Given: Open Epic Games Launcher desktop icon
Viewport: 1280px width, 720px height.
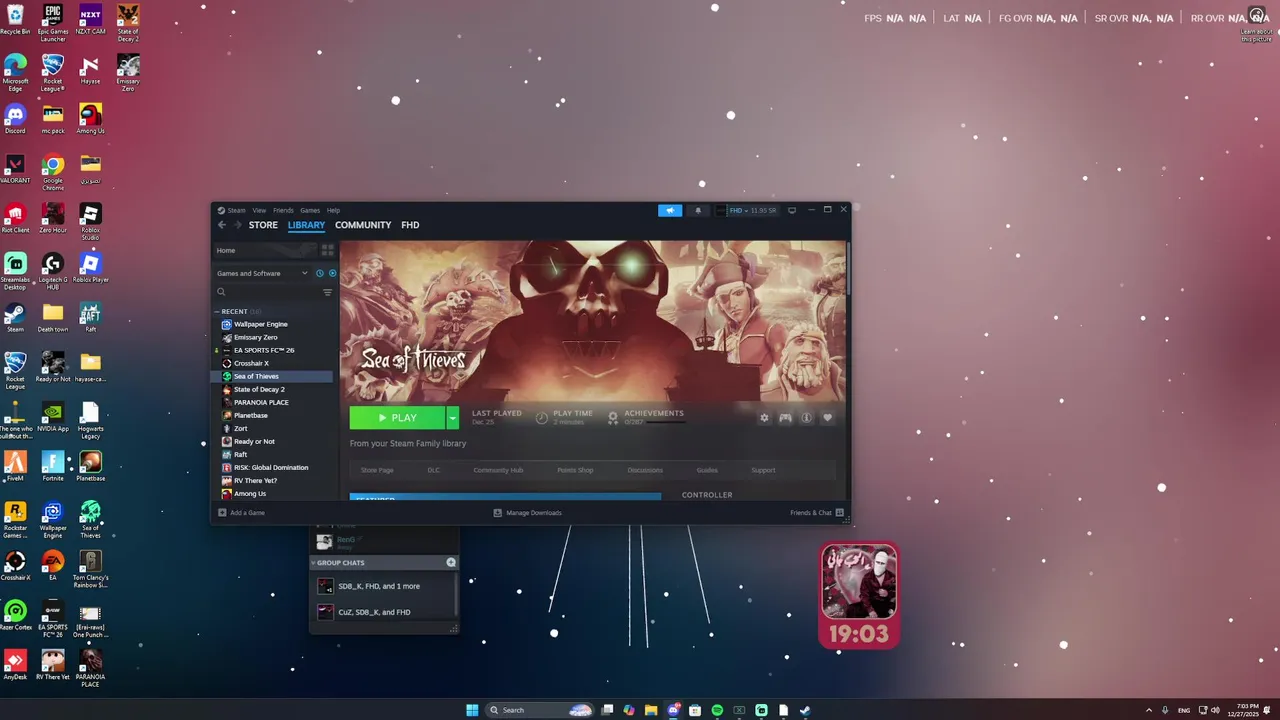Looking at the screenshot, I should point(53,23).
